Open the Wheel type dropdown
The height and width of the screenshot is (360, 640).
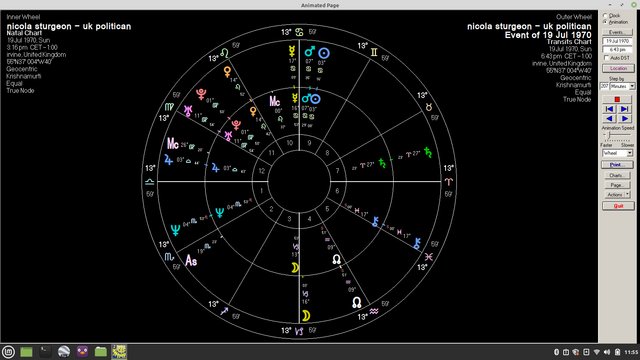pyautogui.click(x=629, y=153)
